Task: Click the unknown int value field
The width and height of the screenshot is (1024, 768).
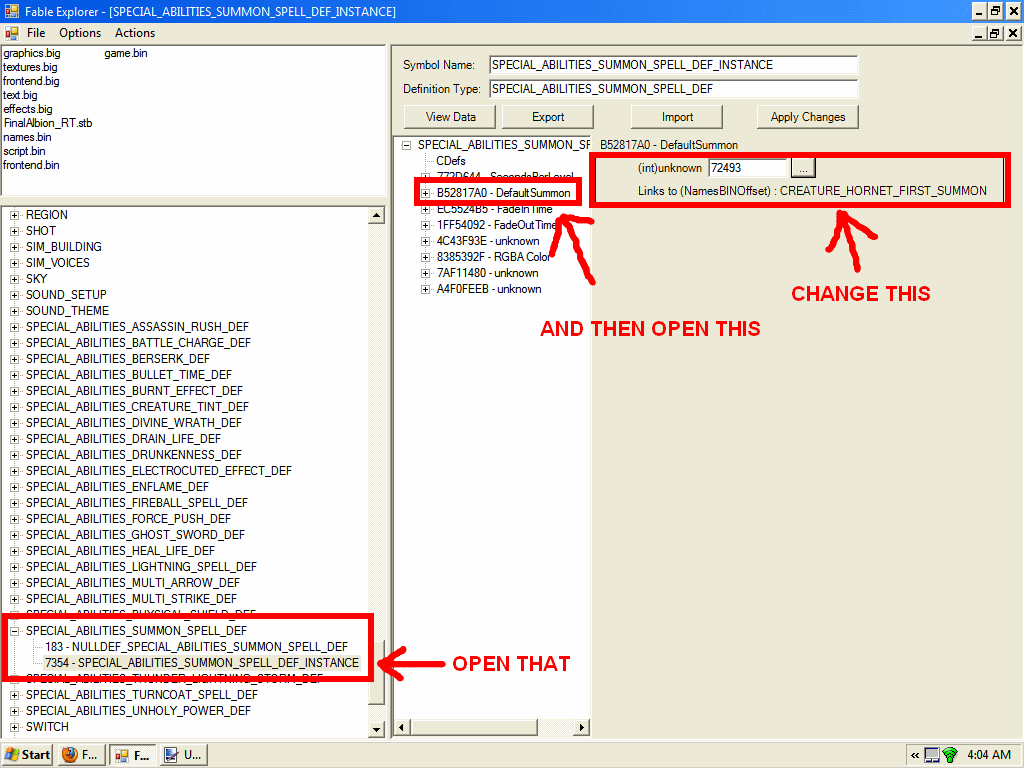Action: click(748, 168)
